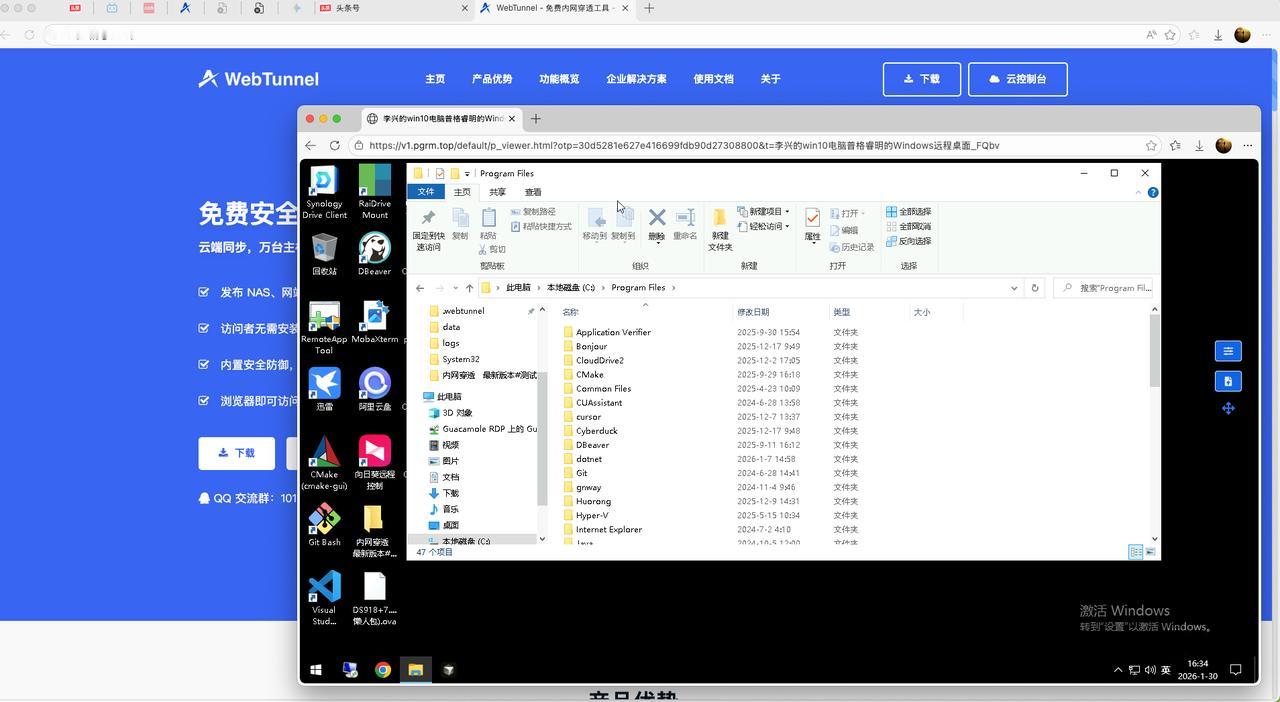Select the Cyberduck folder row
The image size is (1280, 702).
click(x=710, y=431)
